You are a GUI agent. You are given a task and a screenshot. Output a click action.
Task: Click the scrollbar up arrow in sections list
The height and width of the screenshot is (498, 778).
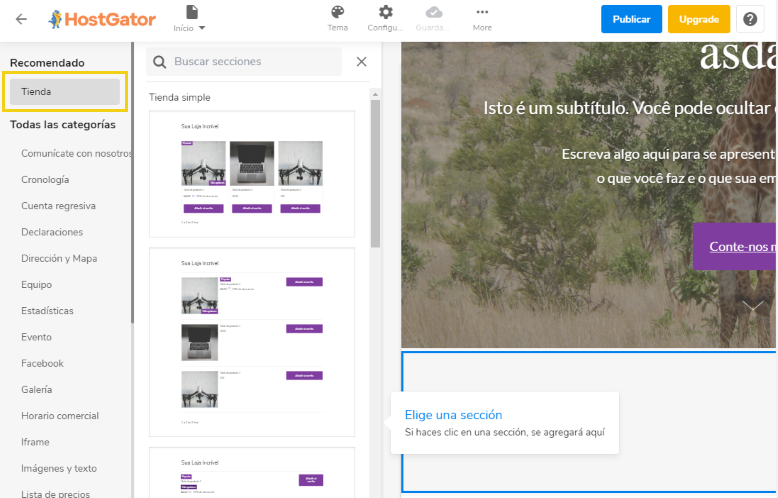pyautogui.click(x=375, y=94)
